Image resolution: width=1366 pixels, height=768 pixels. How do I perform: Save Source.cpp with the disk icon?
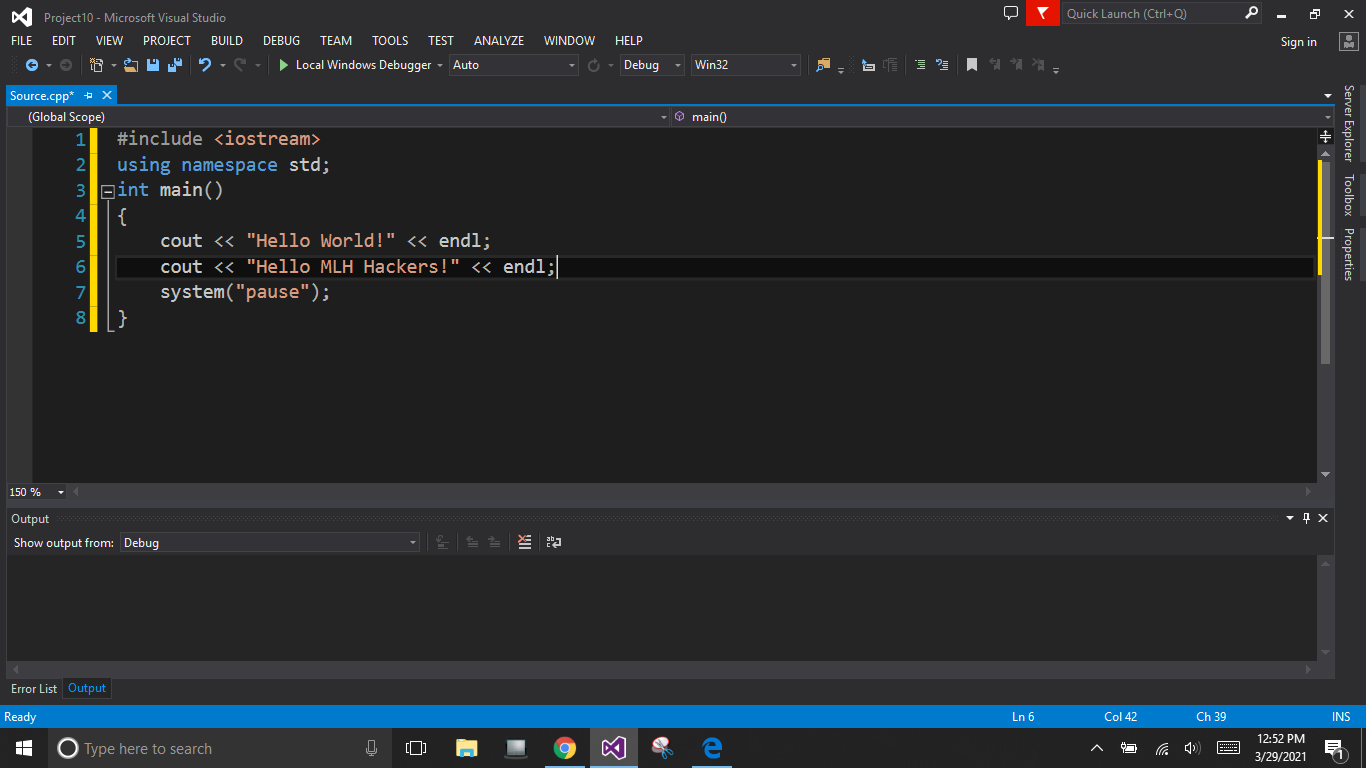pyautogui.click(x=153, y=65)
